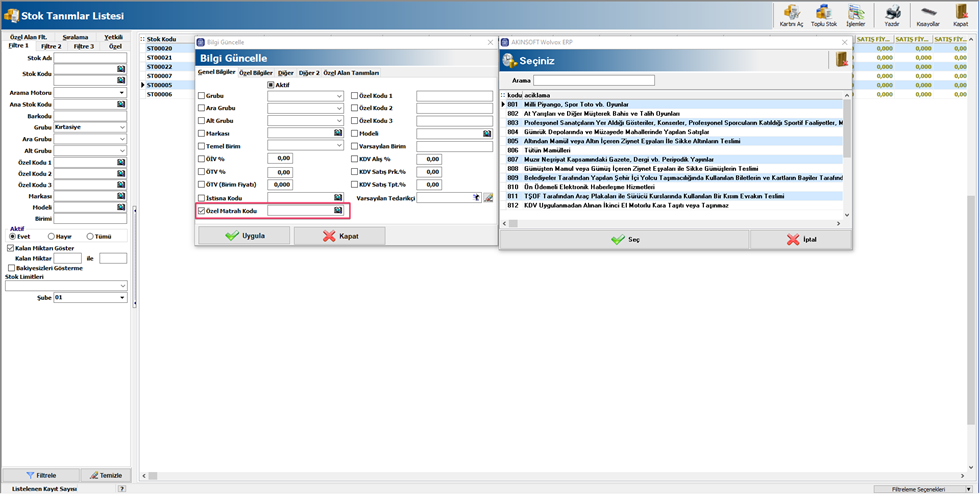
Task: Click the Seç button in selection dialog
Action: pos(624,240)
